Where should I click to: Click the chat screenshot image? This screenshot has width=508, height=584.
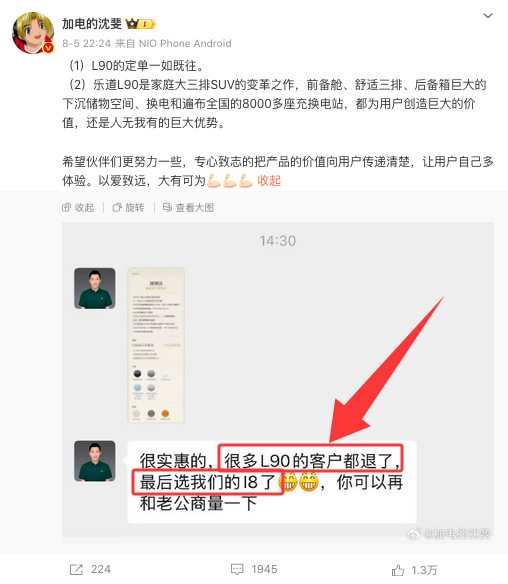278,380
